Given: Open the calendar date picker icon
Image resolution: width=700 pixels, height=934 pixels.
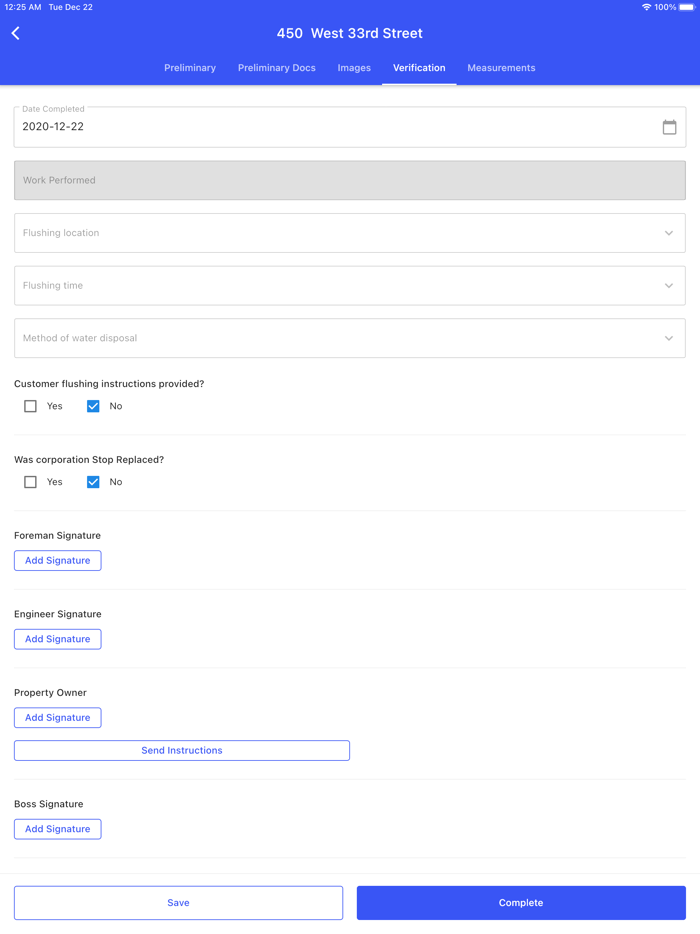Looking at the screenshot, I should point(669,127).
